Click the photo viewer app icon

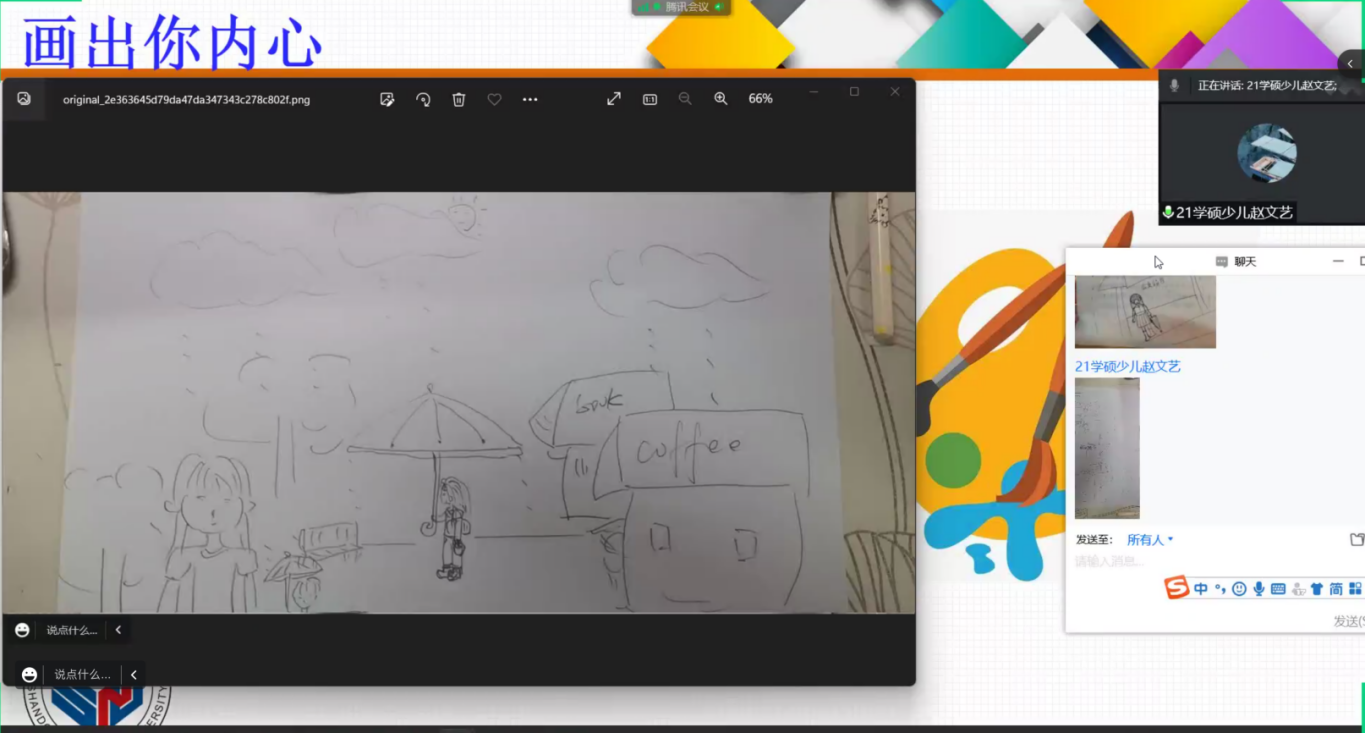(x=24, y=99)
